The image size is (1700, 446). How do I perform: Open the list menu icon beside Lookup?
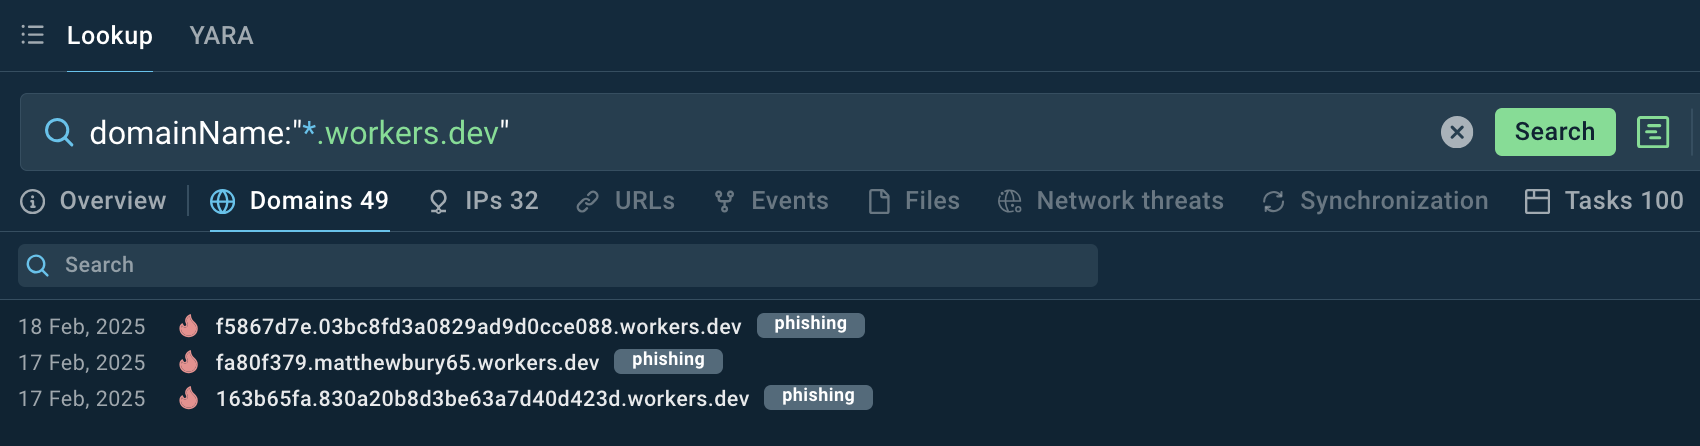[x=33, y=35]
